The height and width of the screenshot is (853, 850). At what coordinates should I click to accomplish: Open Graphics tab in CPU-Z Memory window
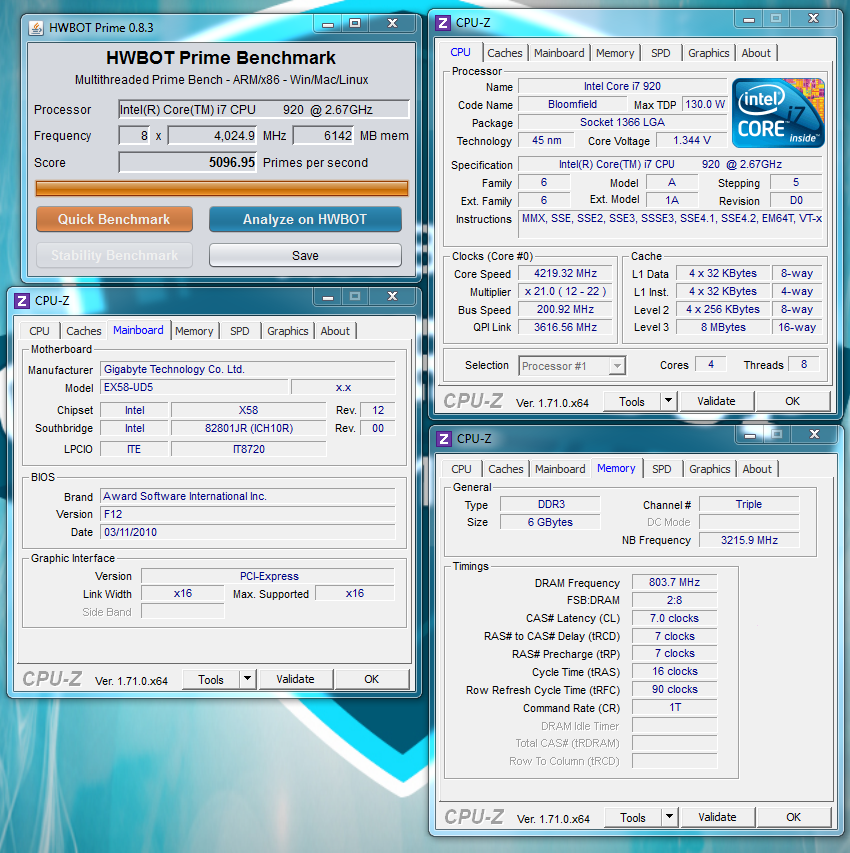(710, 469)
